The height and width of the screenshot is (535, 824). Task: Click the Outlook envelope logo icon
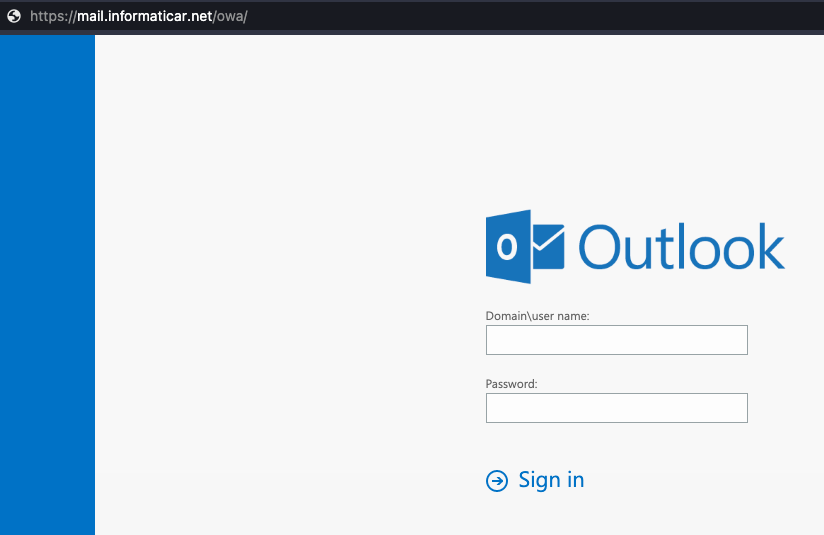(x=525, y=246)
